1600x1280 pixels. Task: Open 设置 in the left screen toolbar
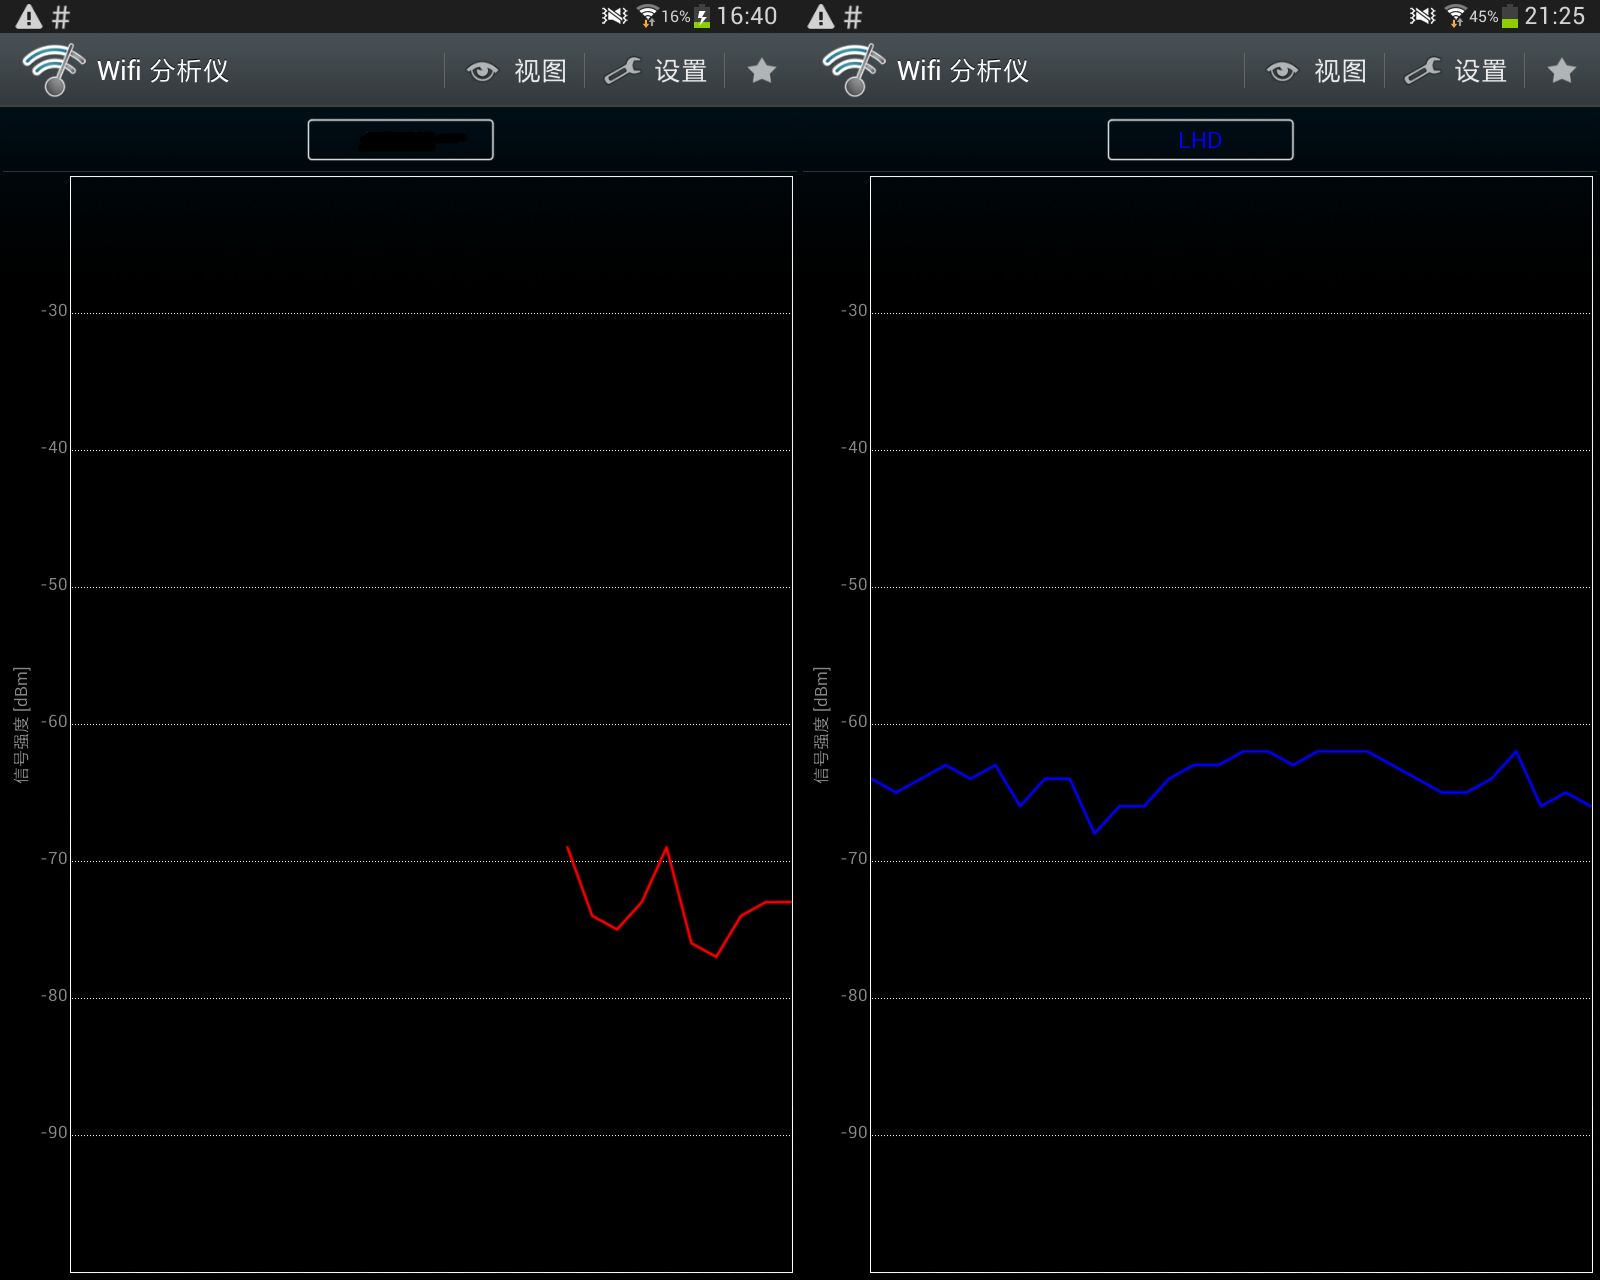pyautogui.click(x=681, y=71)
